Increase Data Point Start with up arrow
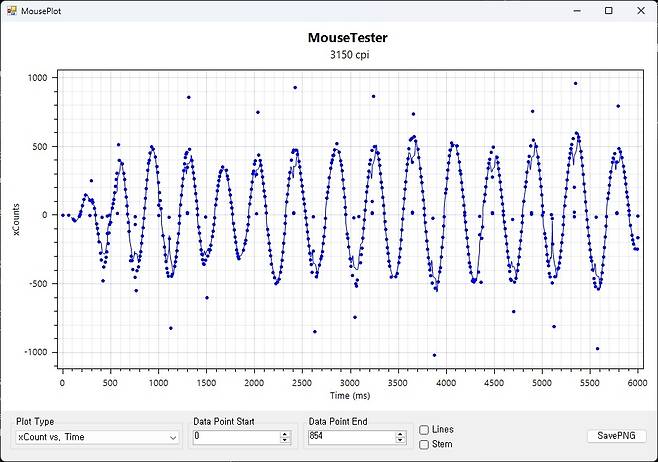Screen dimensions: 658x462 (285, 434)
